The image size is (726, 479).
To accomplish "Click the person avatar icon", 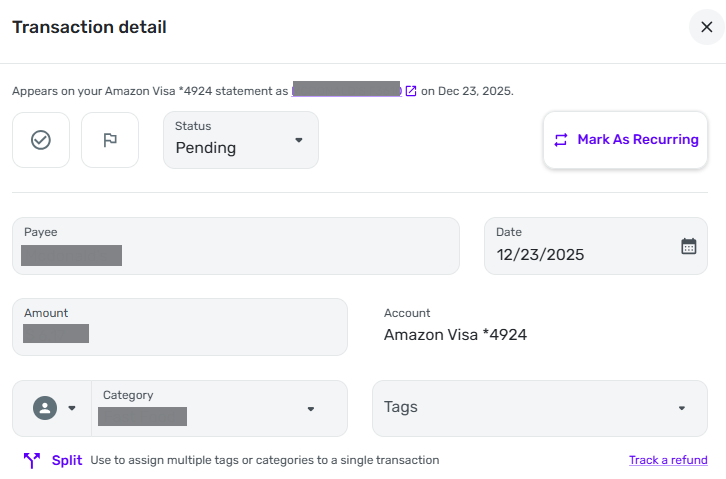I will tap(45, 408).
